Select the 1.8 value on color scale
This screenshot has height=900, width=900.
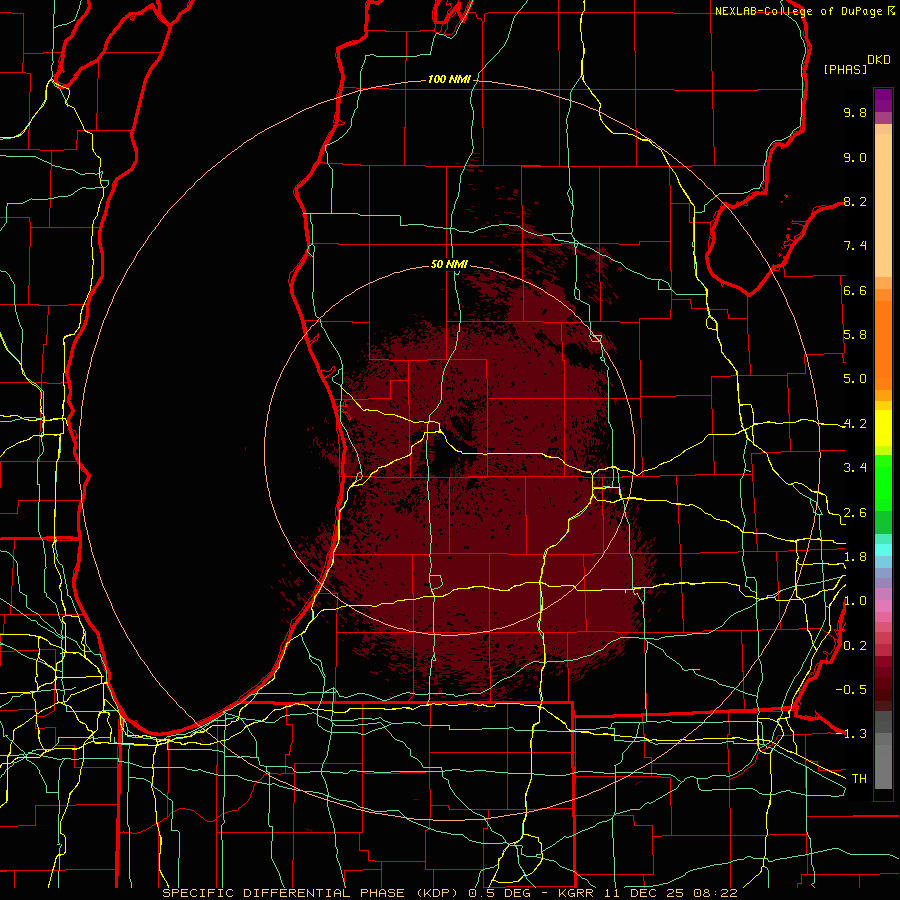coord(855,557)
